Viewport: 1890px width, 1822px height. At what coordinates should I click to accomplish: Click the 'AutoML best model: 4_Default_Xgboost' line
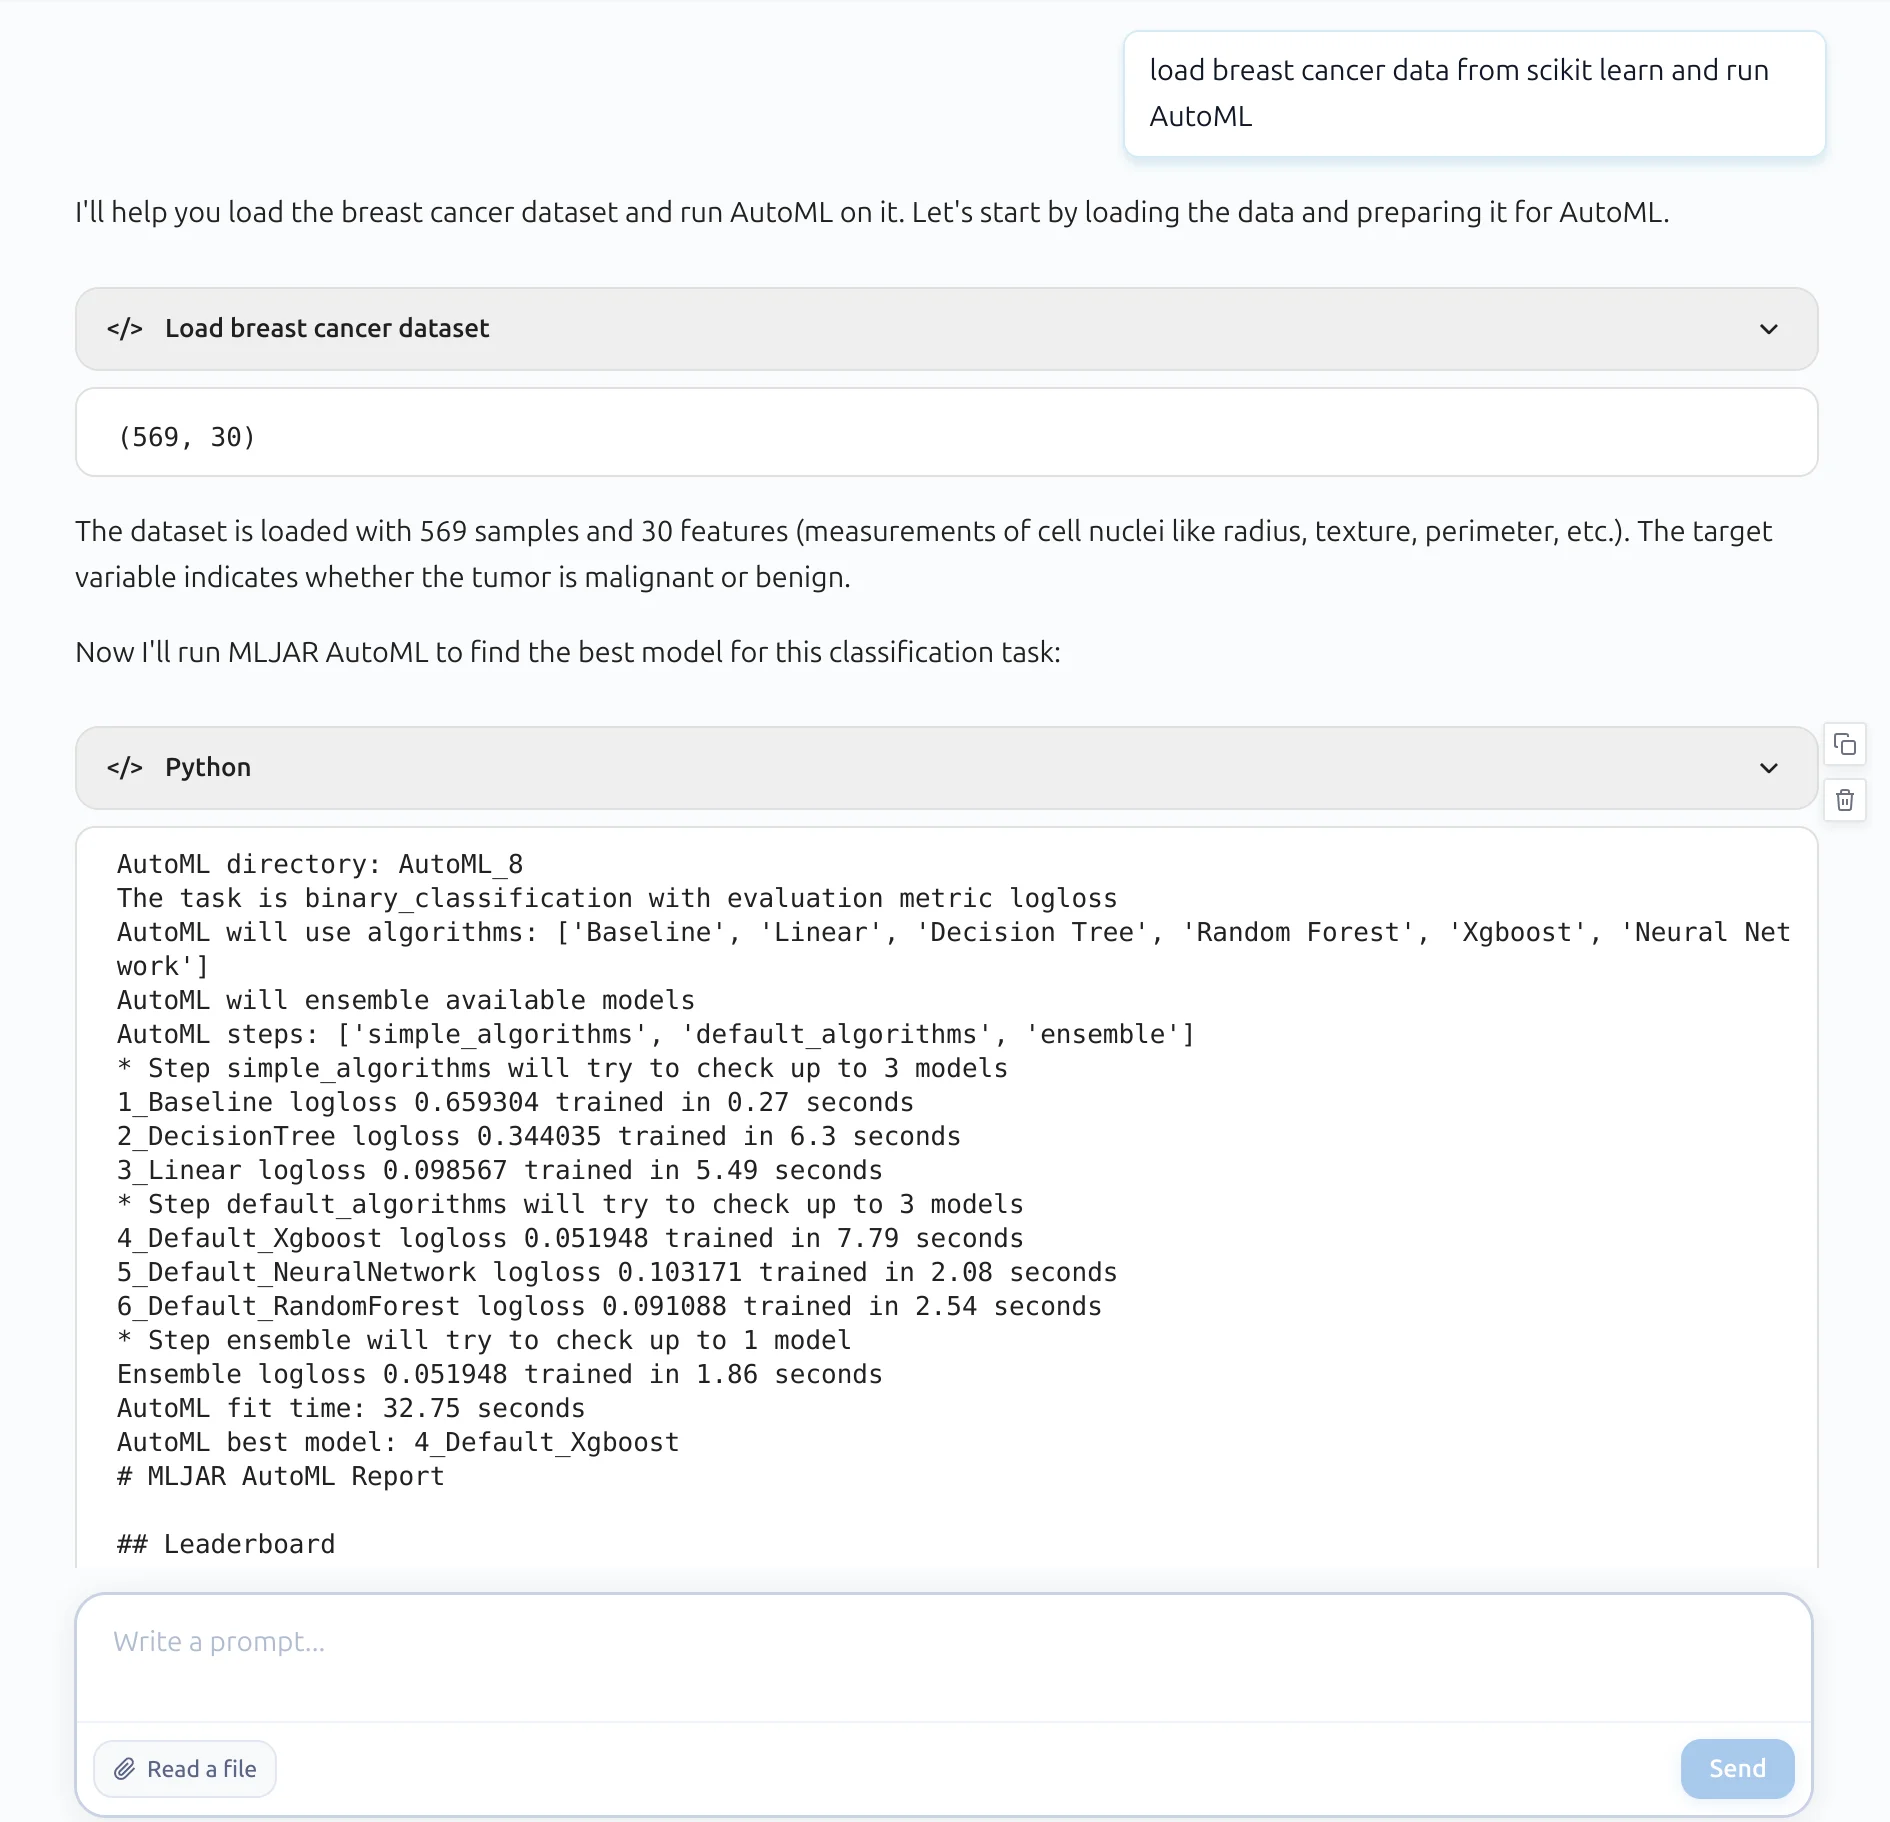(398, 1442)
